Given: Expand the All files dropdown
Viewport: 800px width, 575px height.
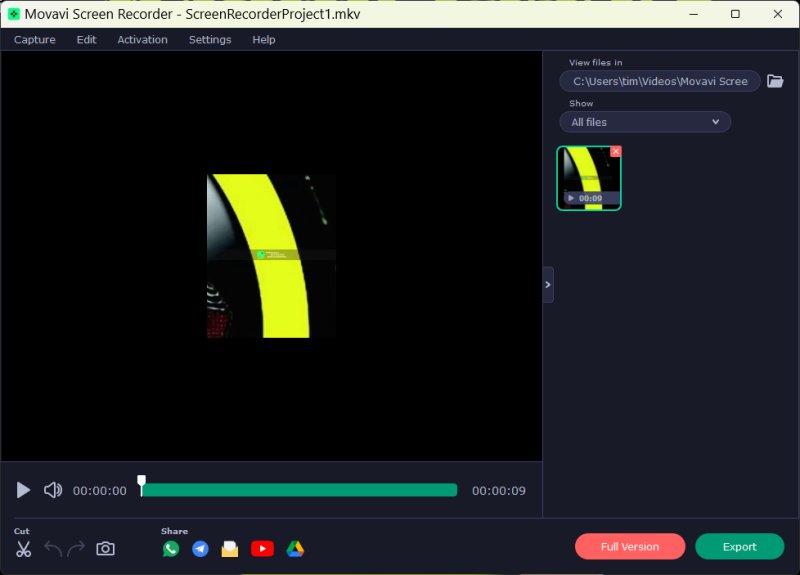Looking at the screenshot, I should 645,122.
